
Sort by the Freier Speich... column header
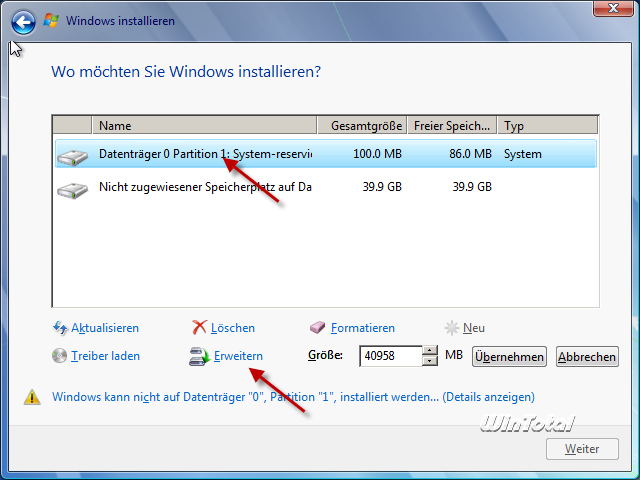point(452,125)
